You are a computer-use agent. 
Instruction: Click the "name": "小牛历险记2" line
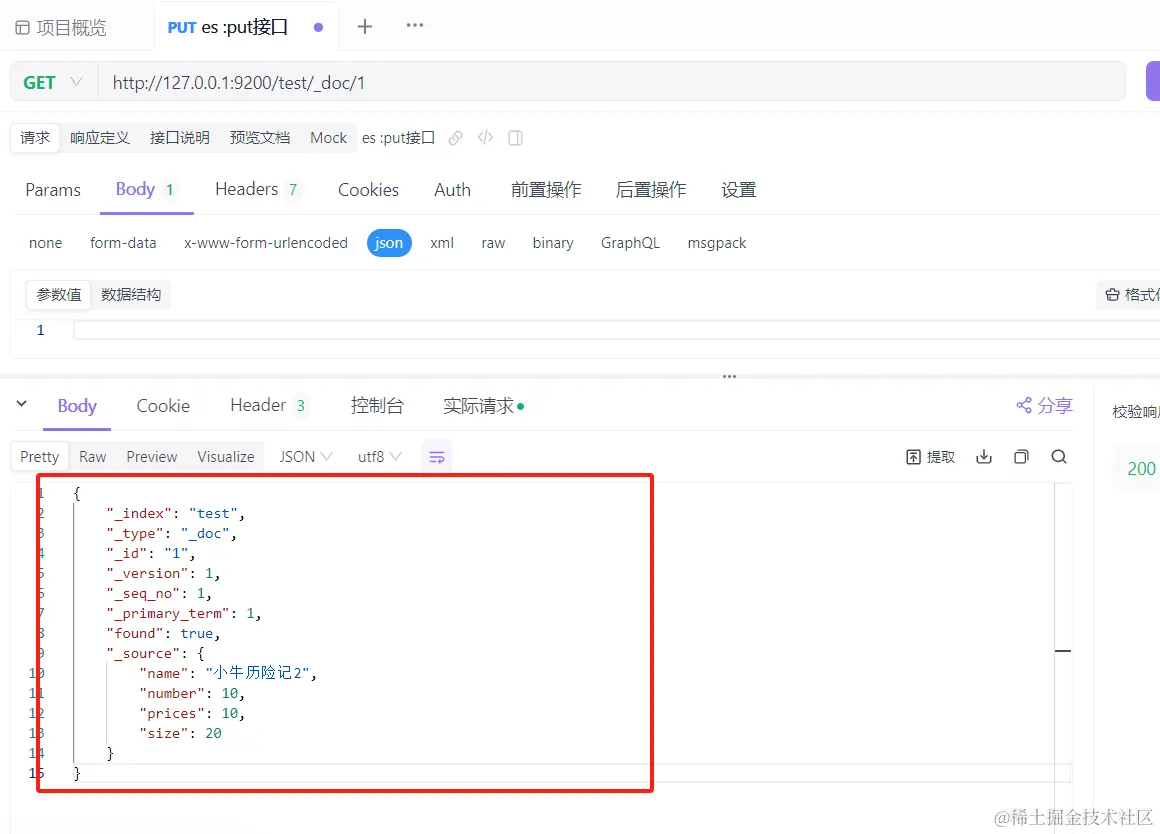tap(228, 673)
